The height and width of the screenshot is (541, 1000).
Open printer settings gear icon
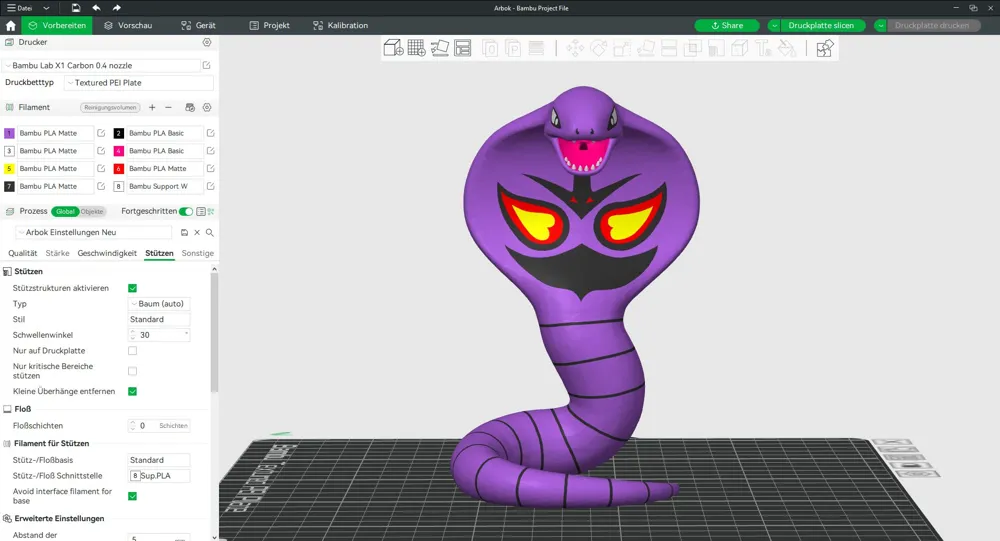click(207, 42)
